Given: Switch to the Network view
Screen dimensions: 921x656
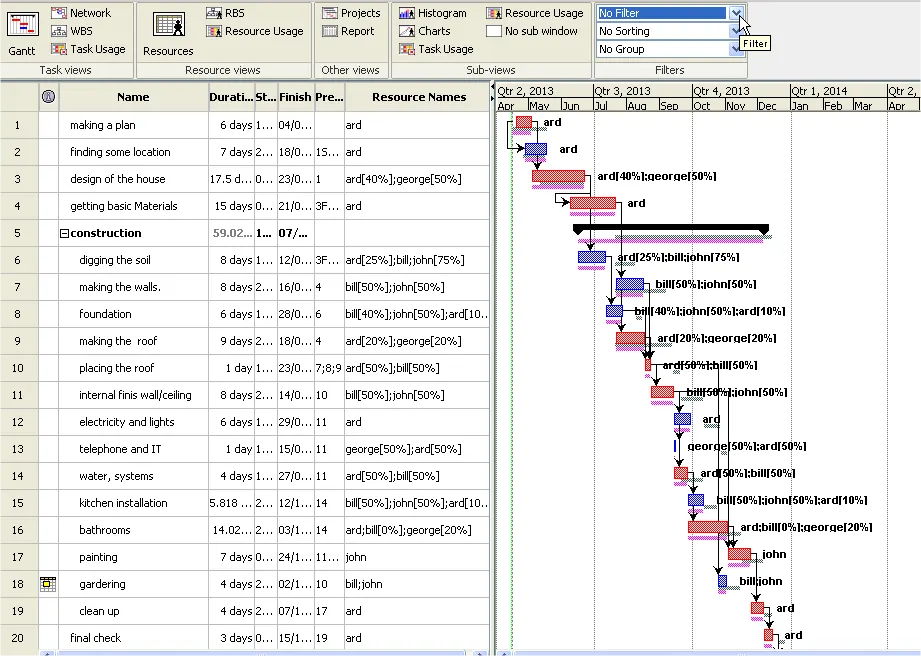Looking at the screenshot, I should pos(81,13).
